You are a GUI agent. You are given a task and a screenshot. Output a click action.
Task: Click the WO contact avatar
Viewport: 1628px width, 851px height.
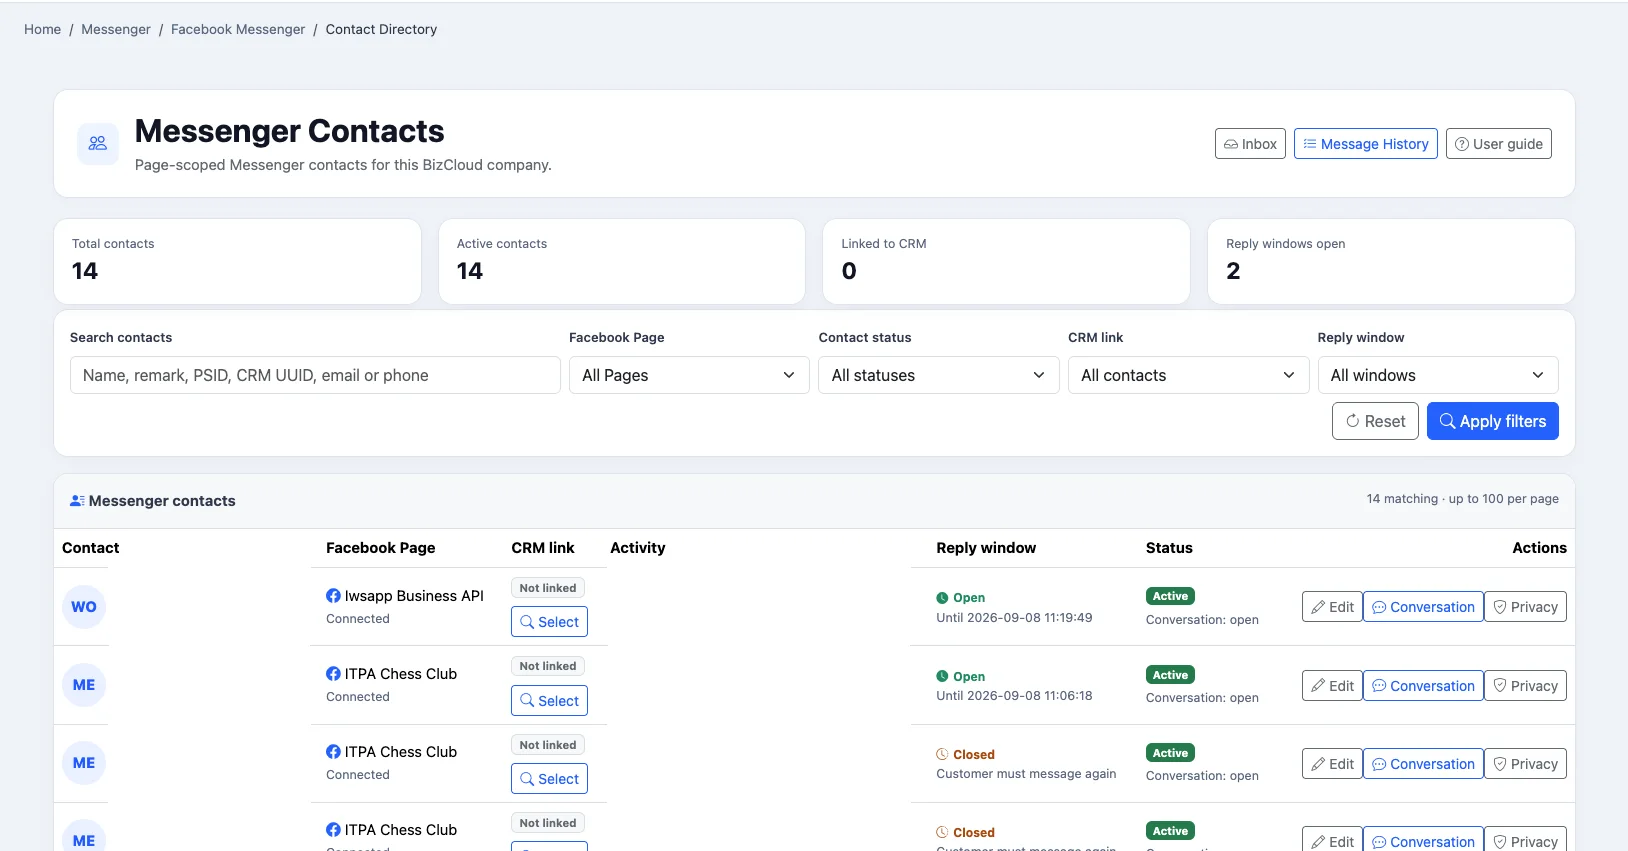point(84,607)
